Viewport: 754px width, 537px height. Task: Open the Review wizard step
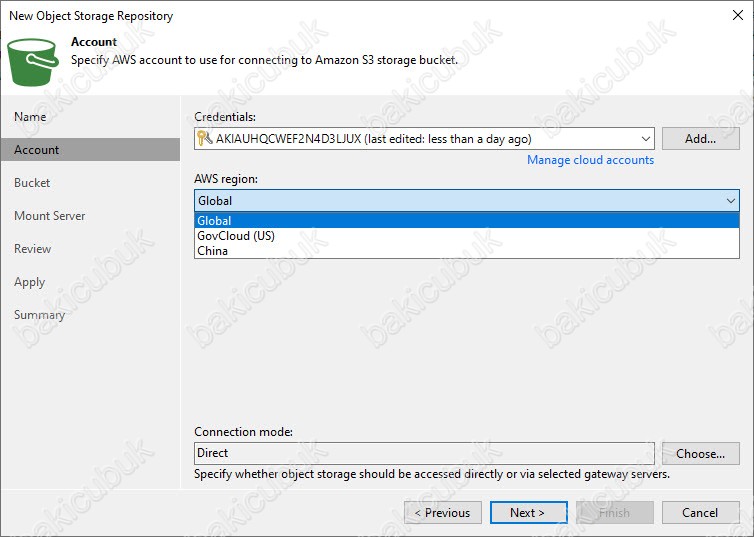(32, 249)
